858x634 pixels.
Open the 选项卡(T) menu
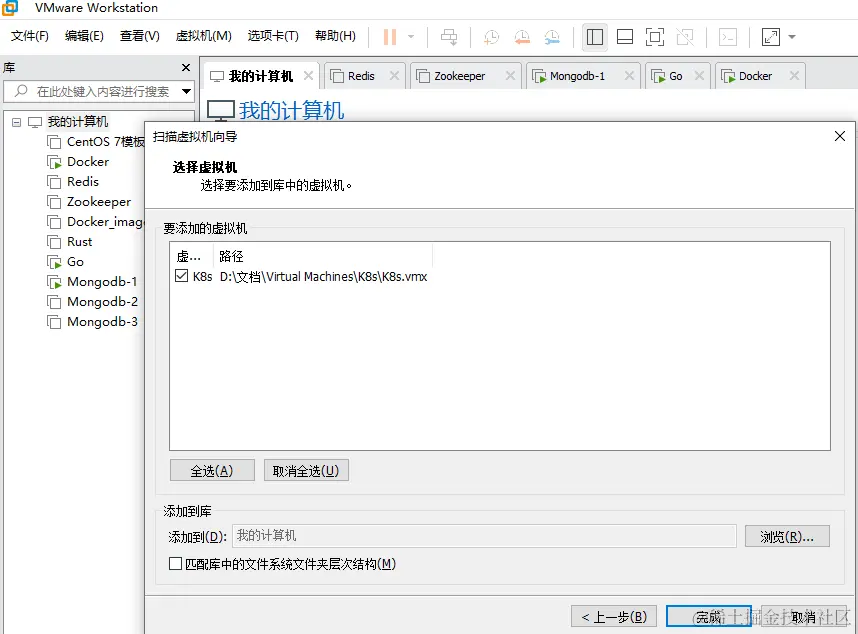click(273, 36)
